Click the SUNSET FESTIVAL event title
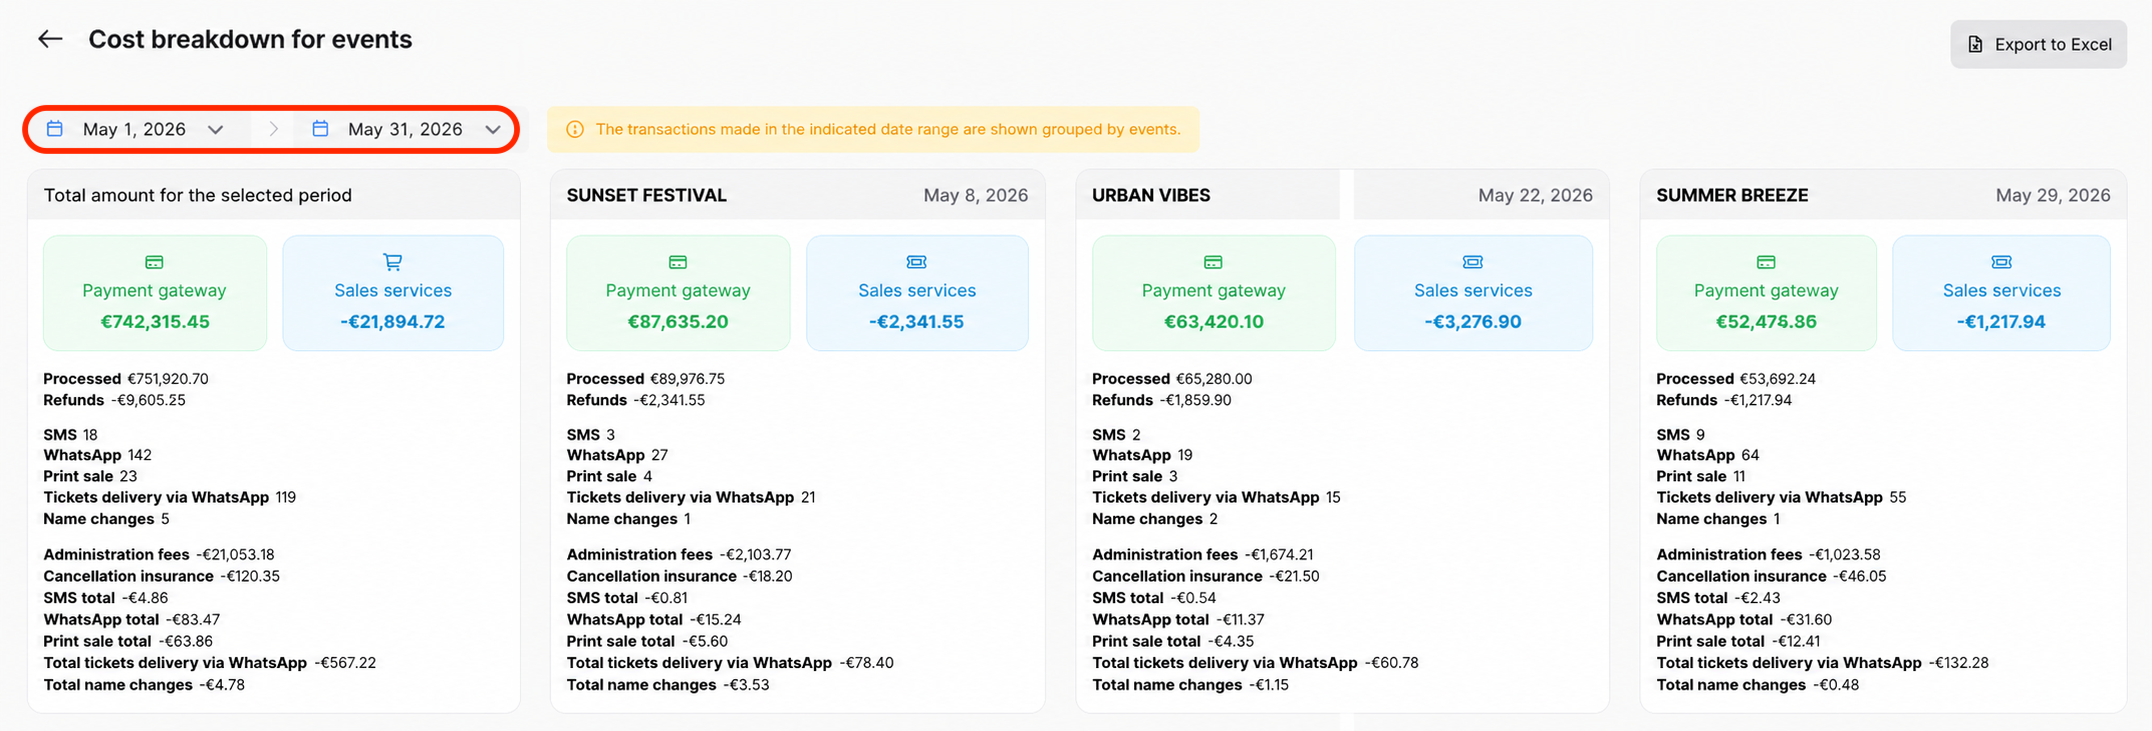The height and width of the screenshot is (731, 2152). point(646,195)
